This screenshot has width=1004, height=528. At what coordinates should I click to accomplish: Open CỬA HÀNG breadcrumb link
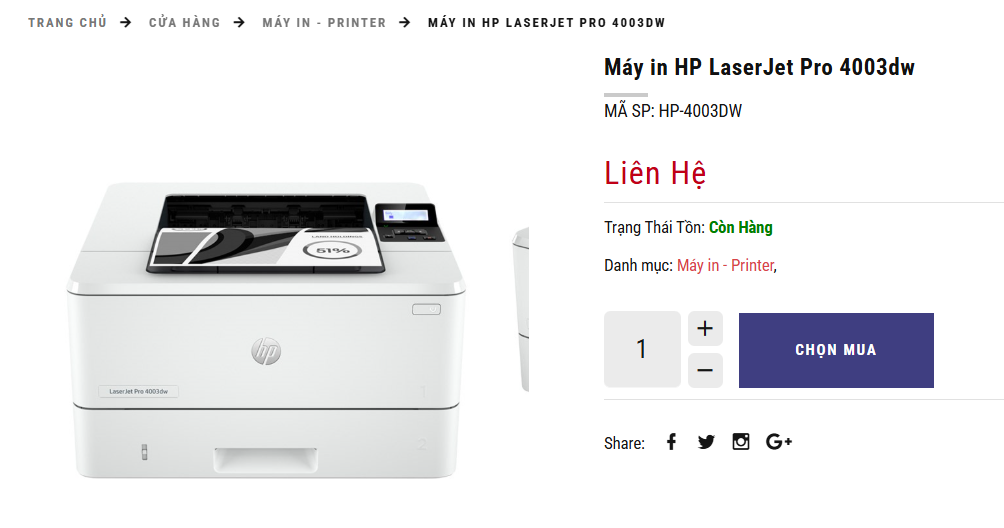[184, 22]
